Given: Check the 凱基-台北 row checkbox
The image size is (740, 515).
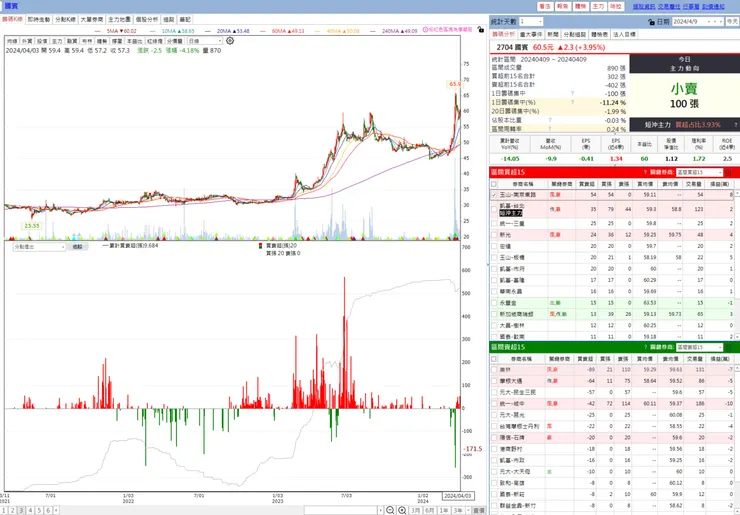Looking at the screenshot, I should [x=494, y=209].
